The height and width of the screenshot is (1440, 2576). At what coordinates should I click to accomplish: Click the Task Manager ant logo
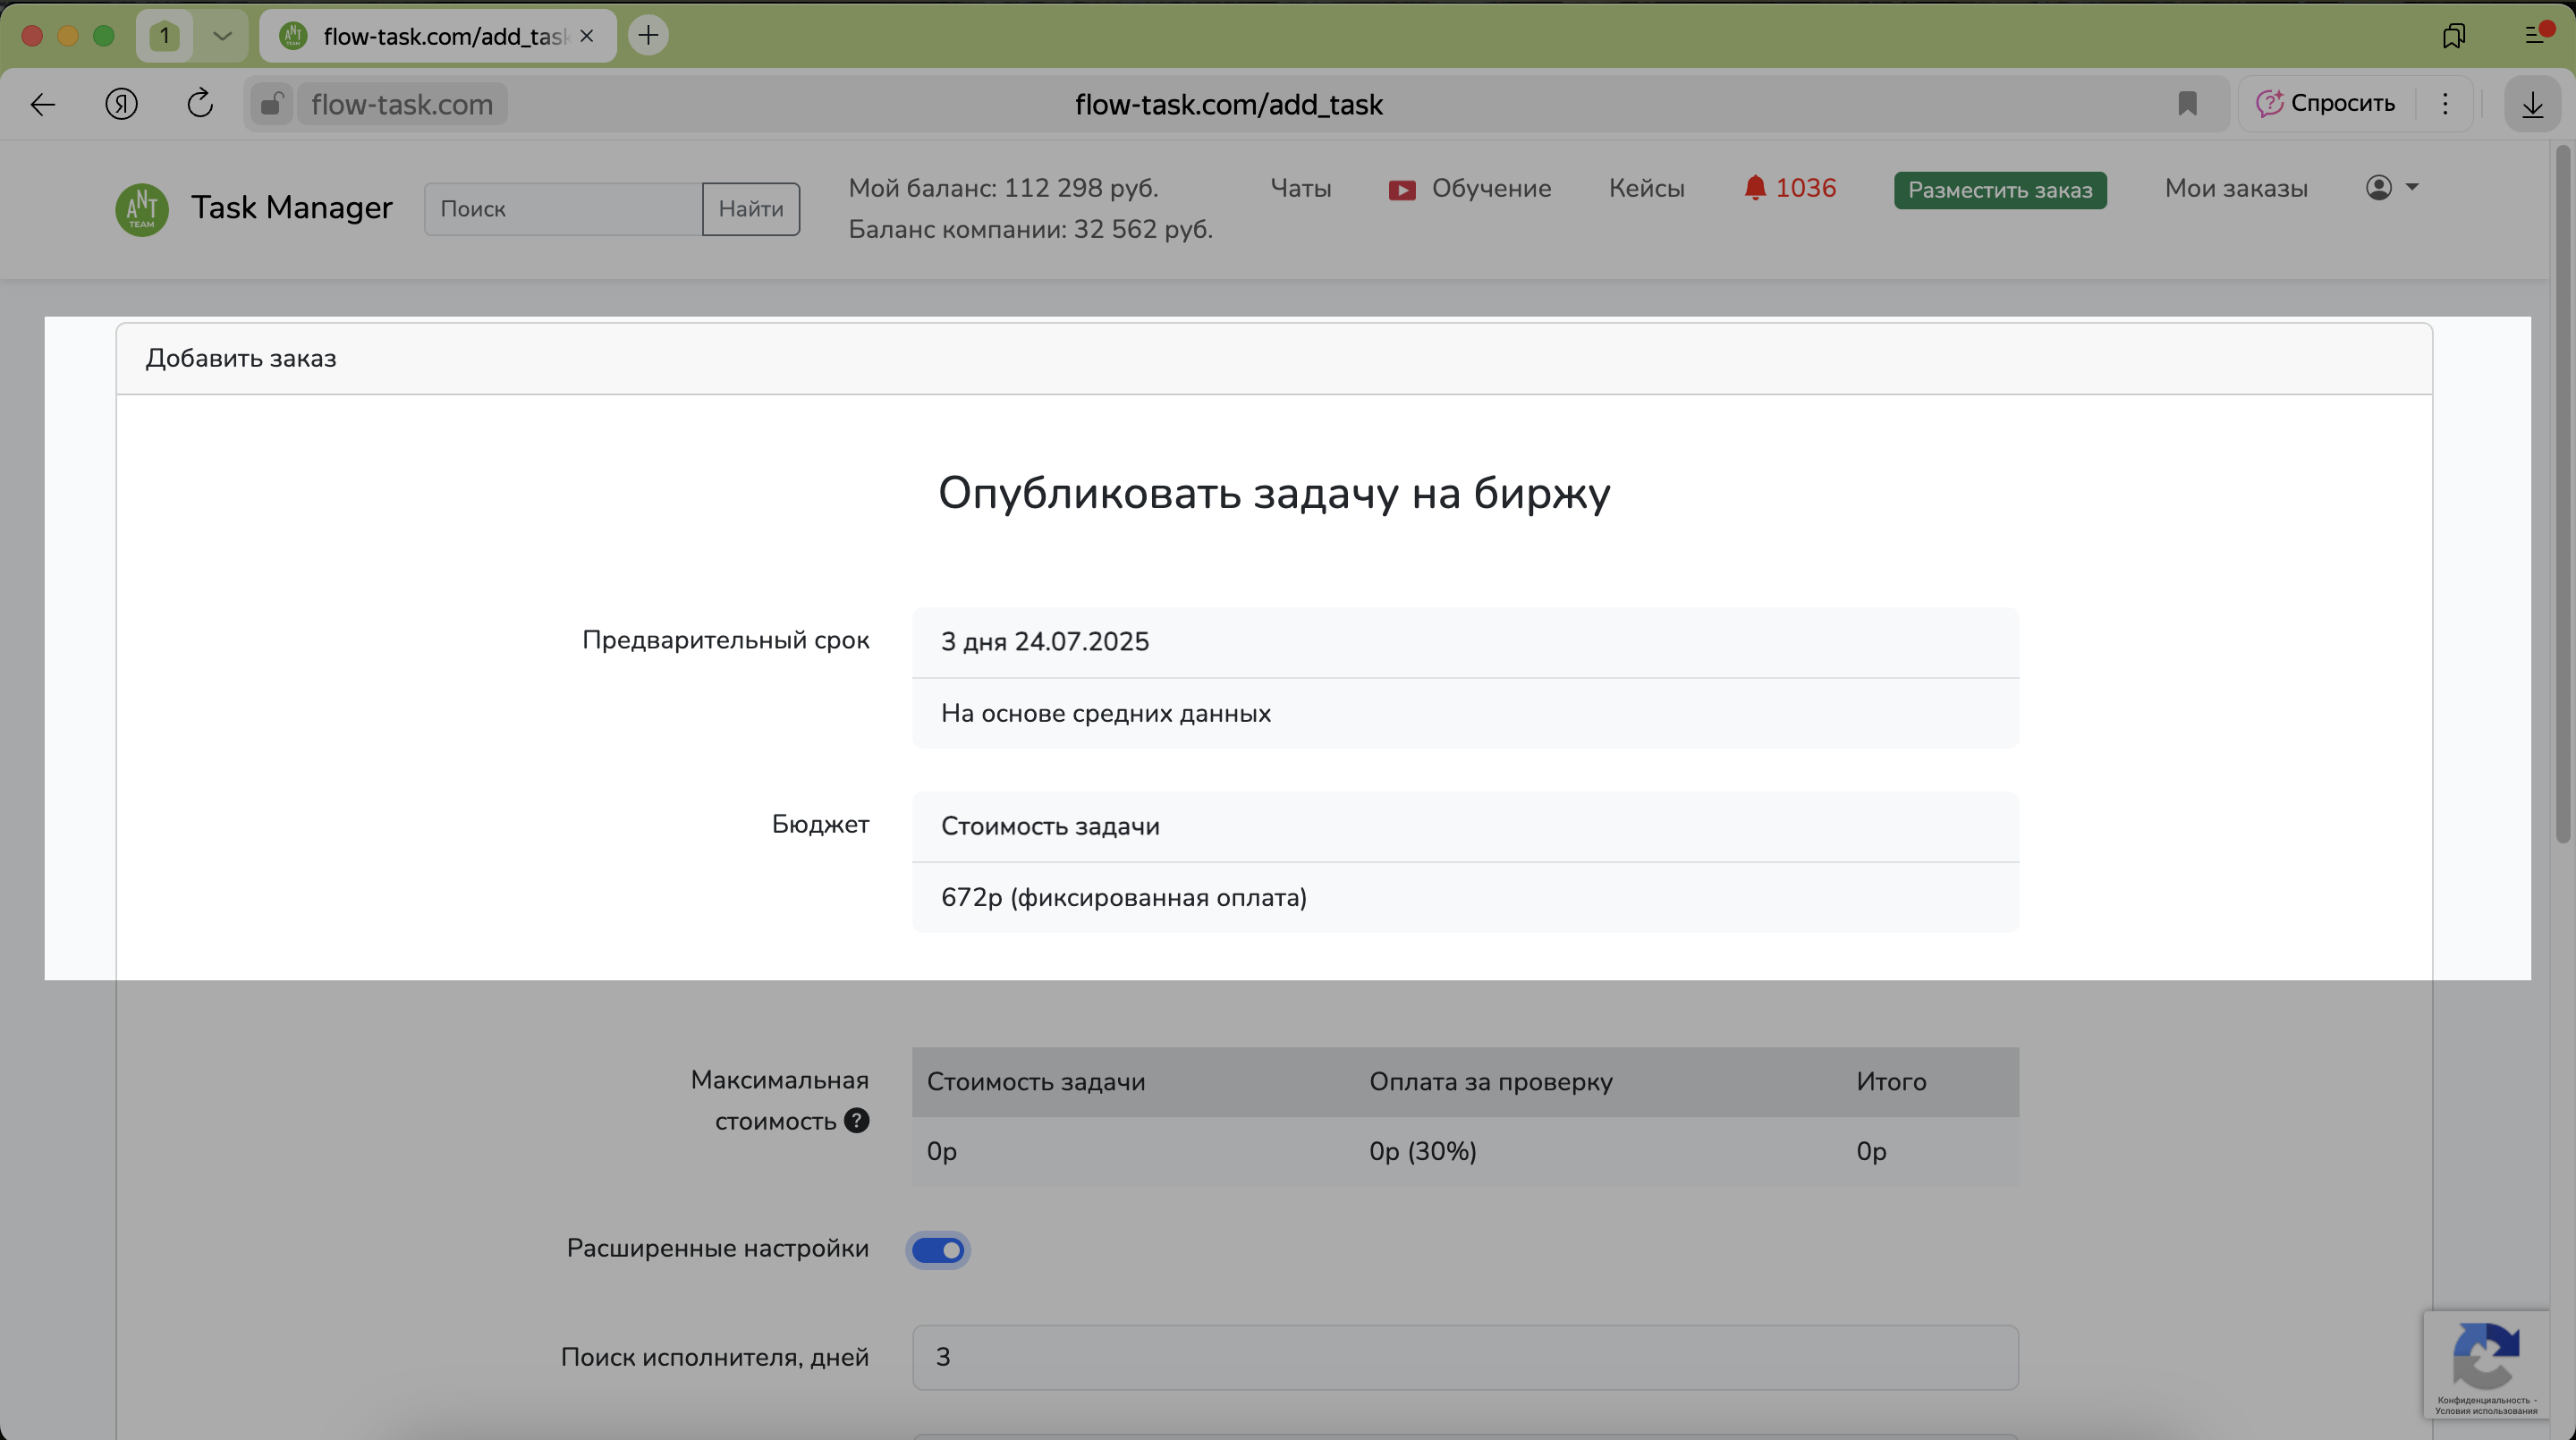pos(142,208)
